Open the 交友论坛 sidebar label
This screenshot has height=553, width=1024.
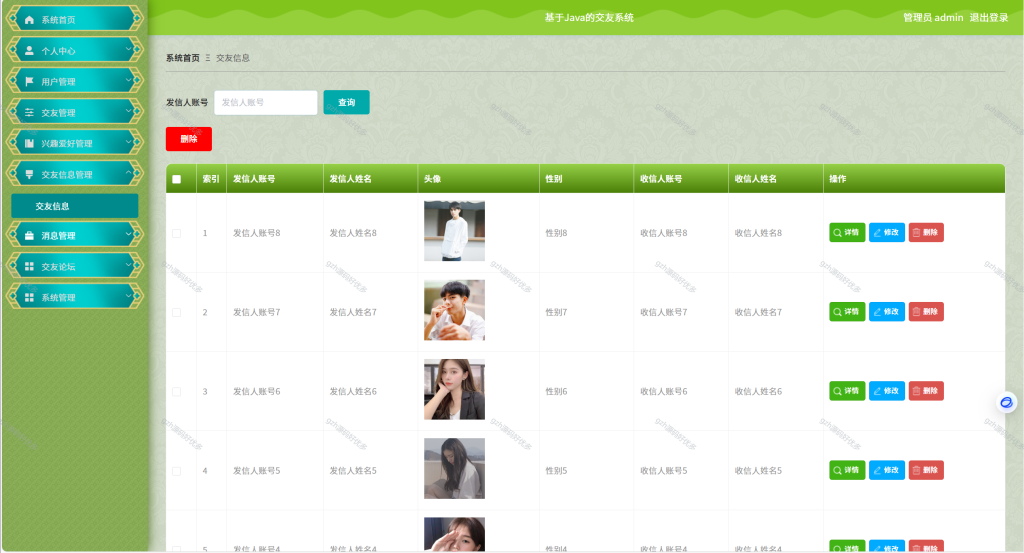(58, 266)
